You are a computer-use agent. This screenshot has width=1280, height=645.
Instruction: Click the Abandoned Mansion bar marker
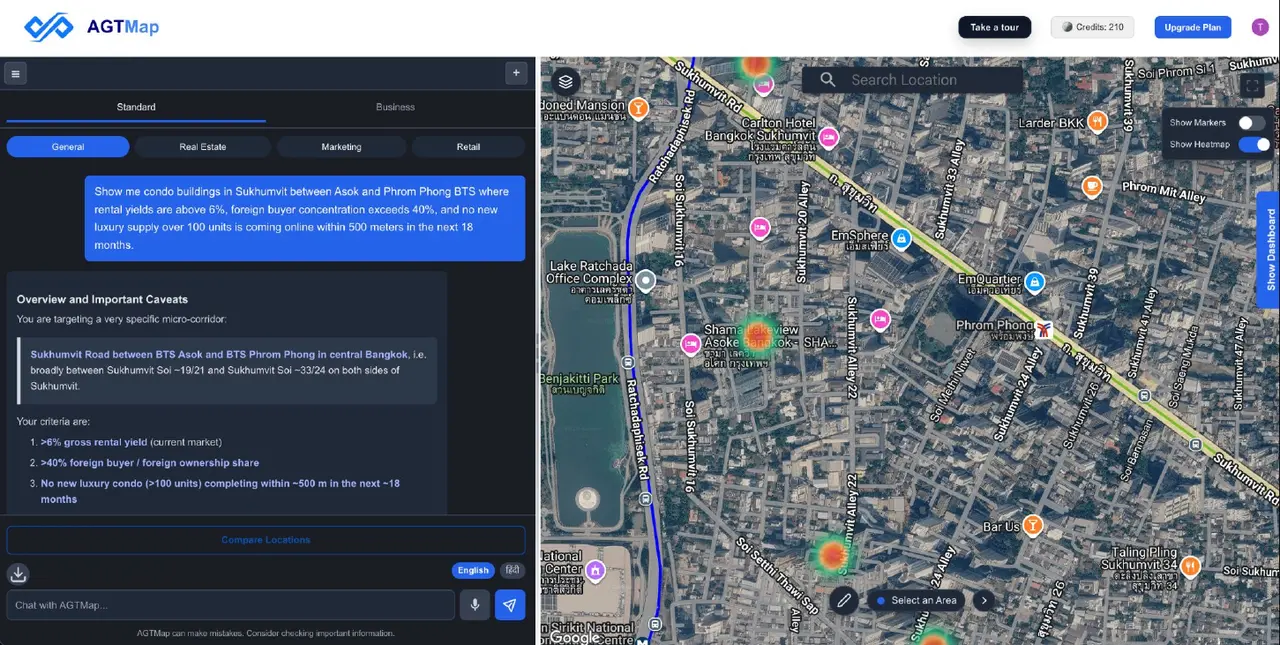638,106
